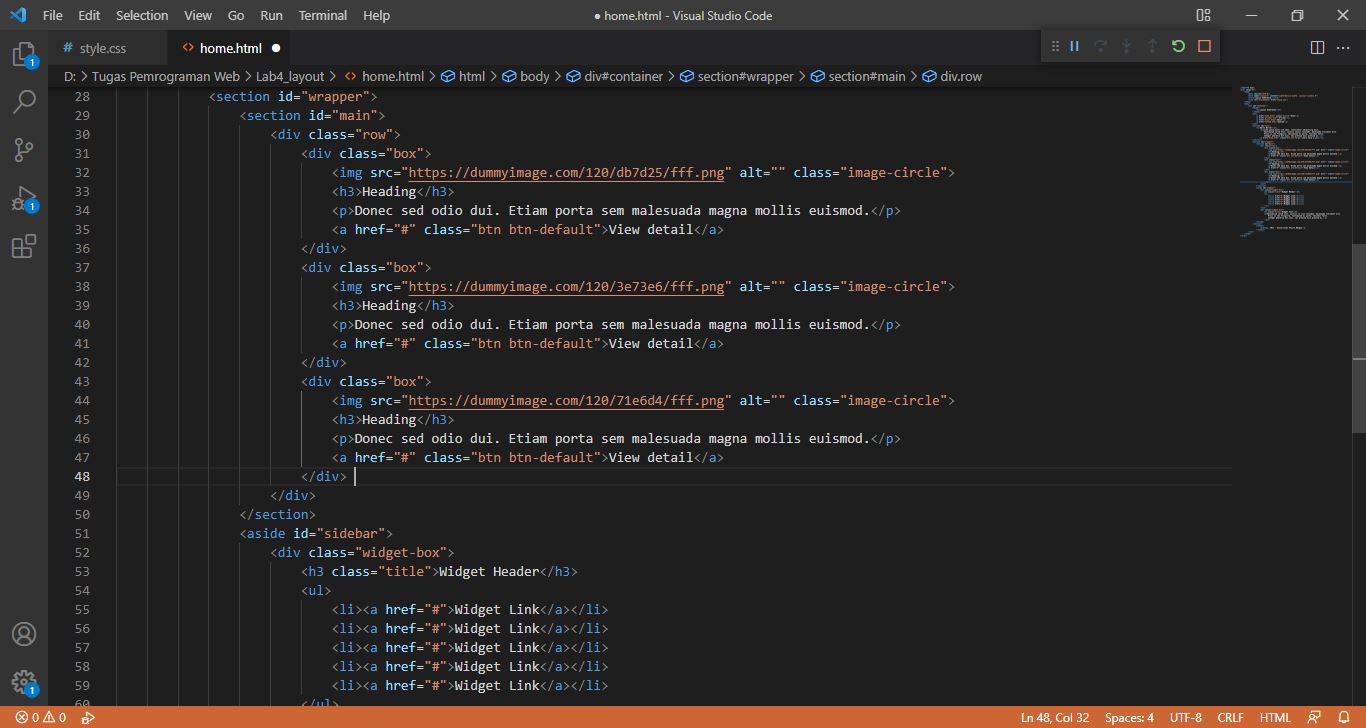Screen dimensions: 1366x728
Task: Open the Explorer view in the Activity Bar
Action: pos(25,55)
